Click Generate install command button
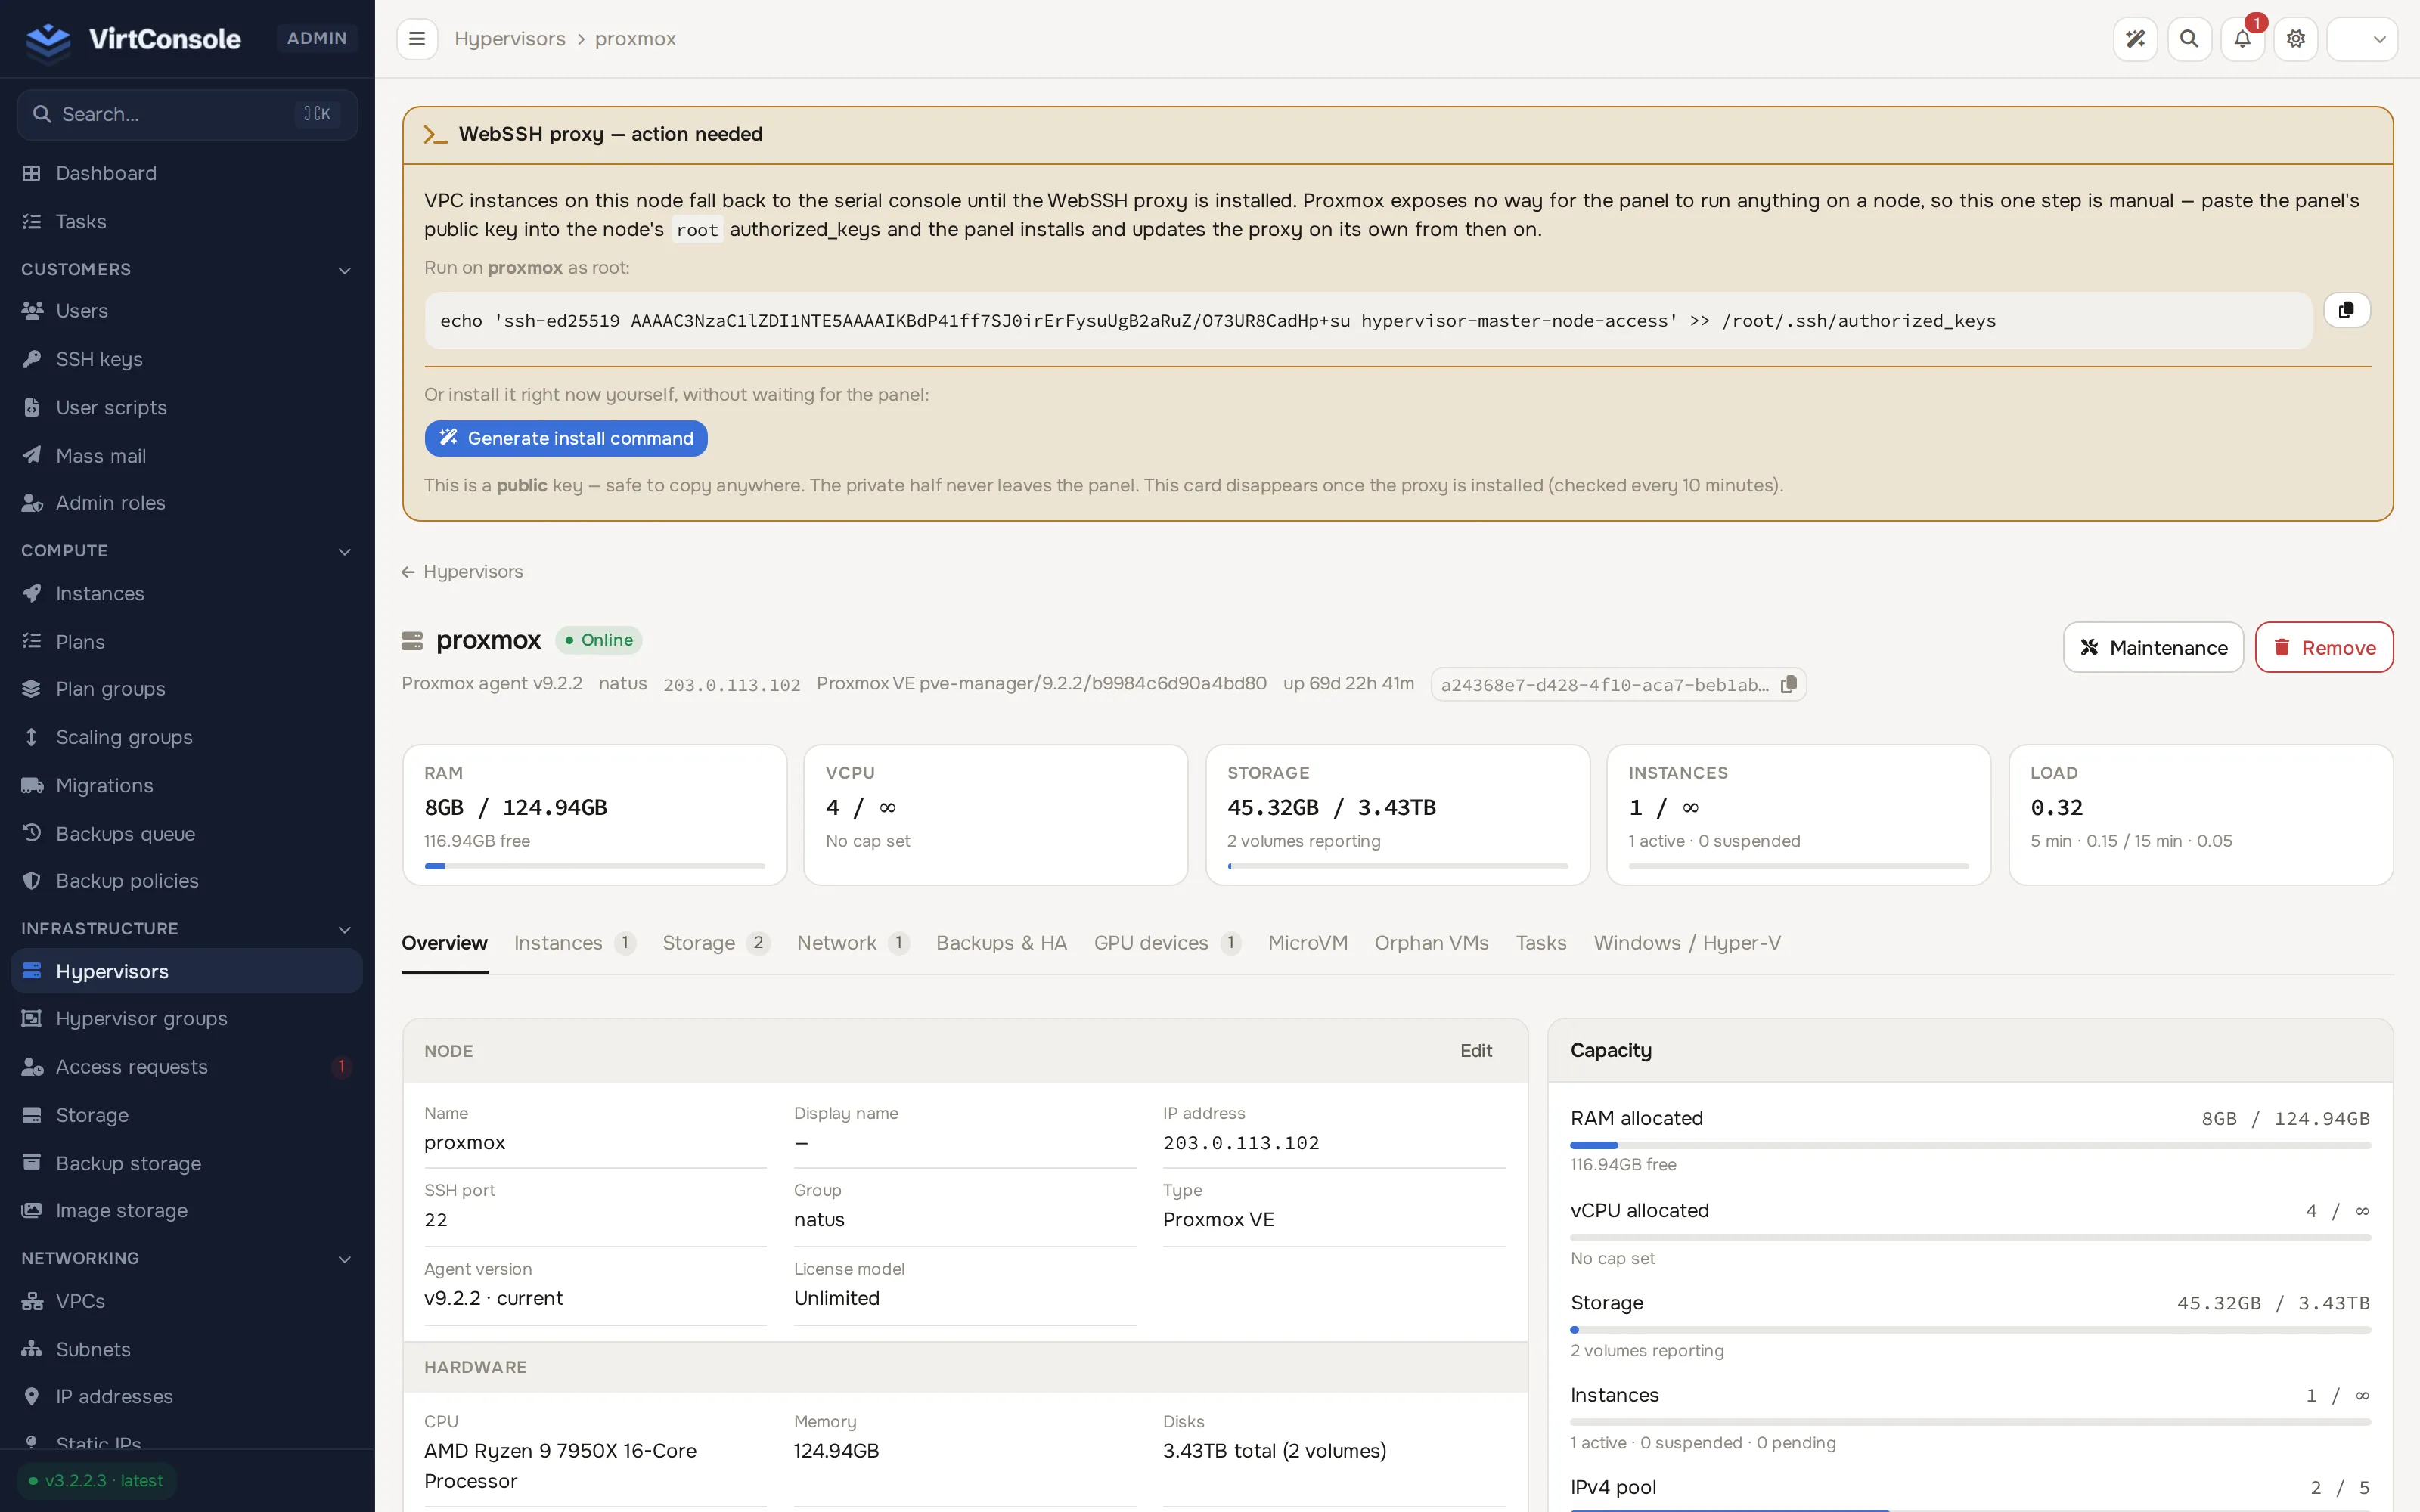 [566, 438]
